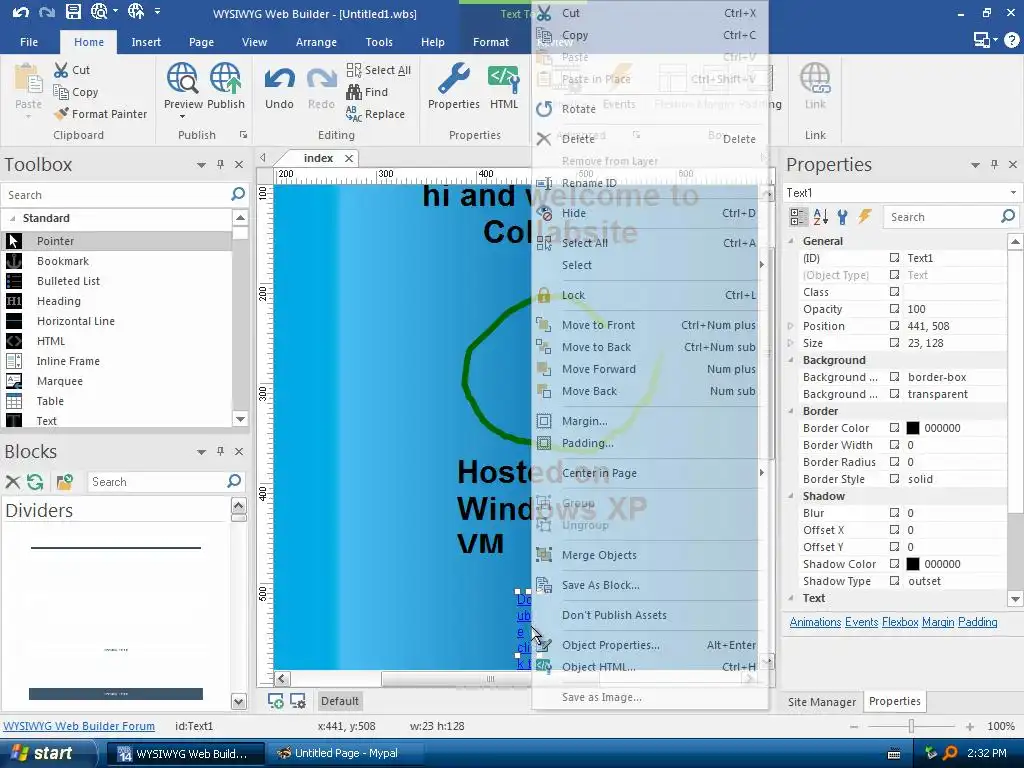Refresh the Blocks panel

35,482
